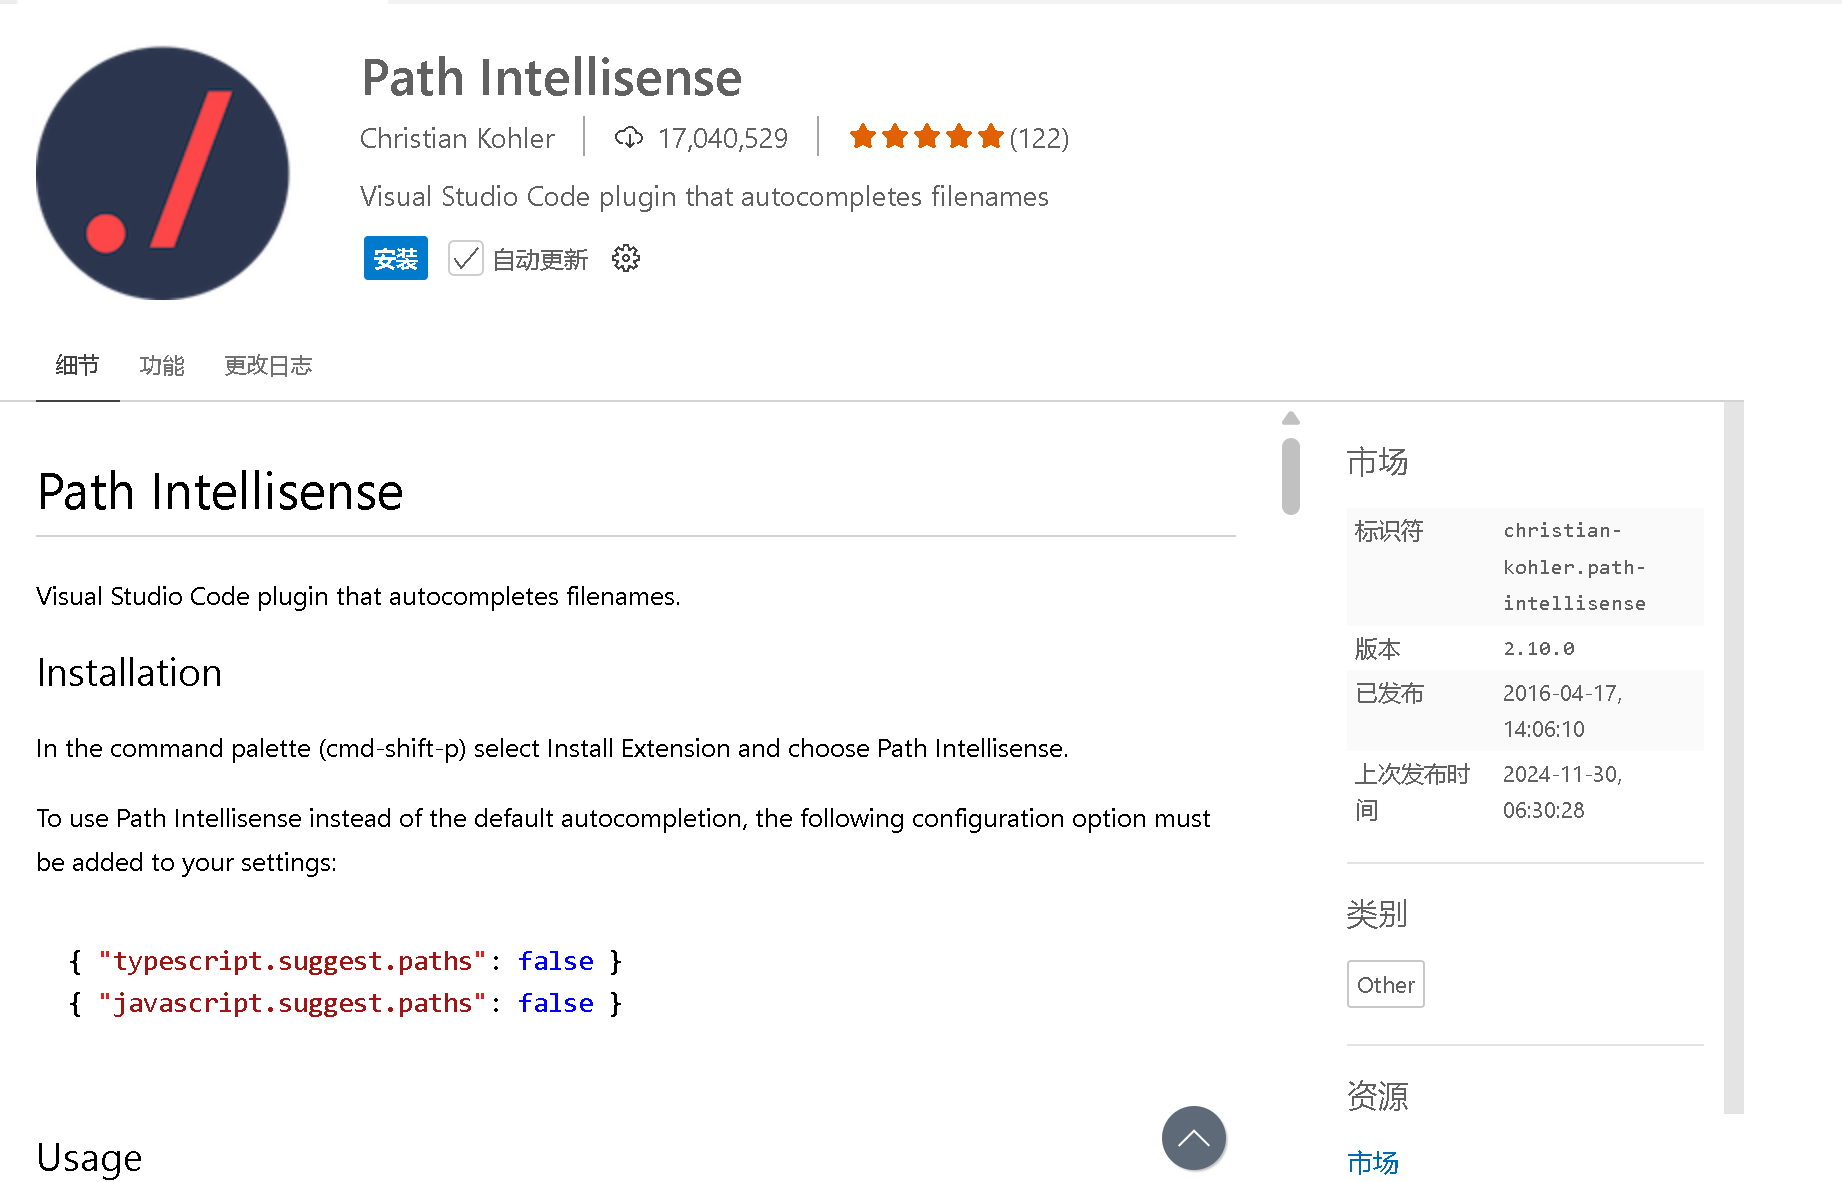Click the 市场 resource link
The image size is (1842, 1182).
(1373, 1162)
